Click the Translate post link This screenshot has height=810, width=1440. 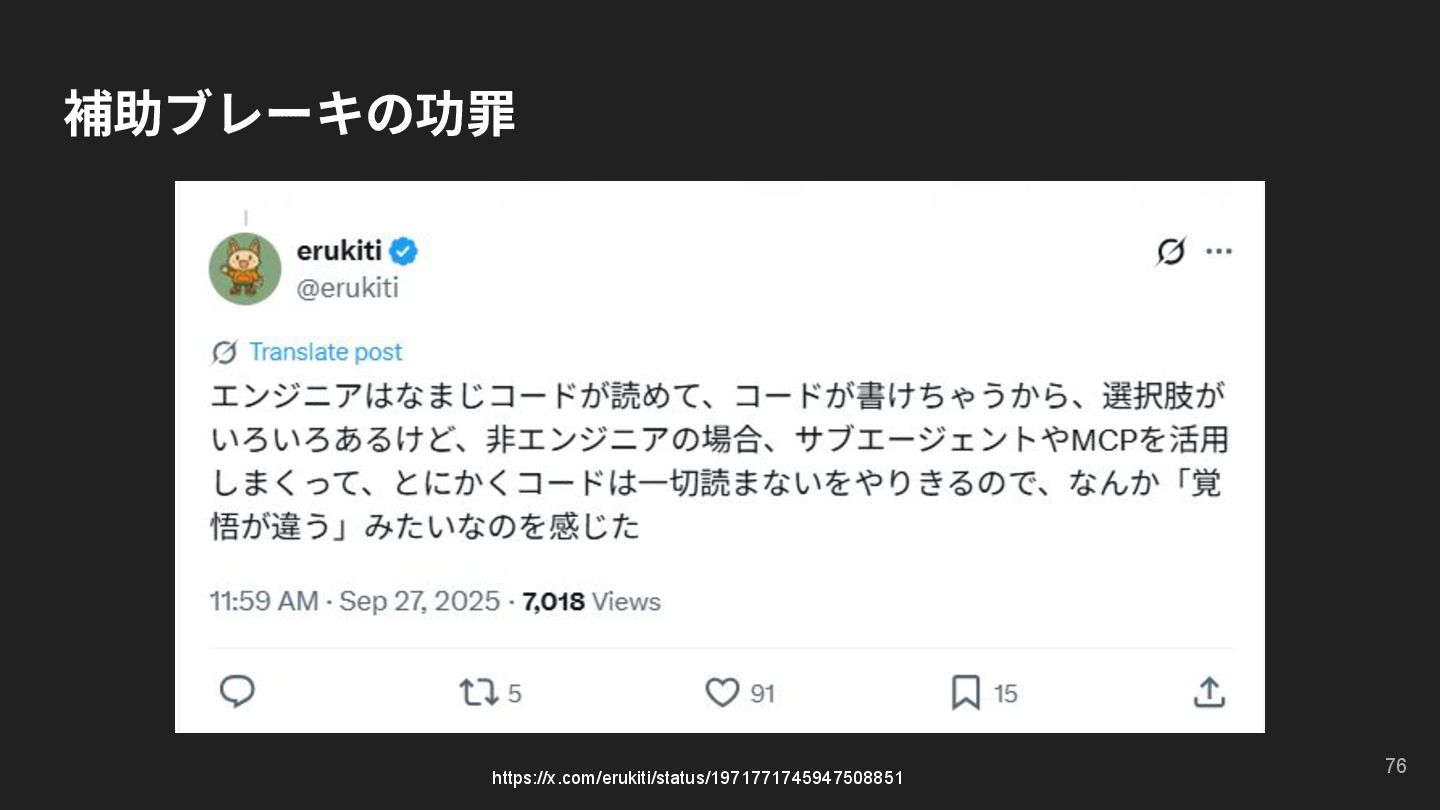coord(325,352)
